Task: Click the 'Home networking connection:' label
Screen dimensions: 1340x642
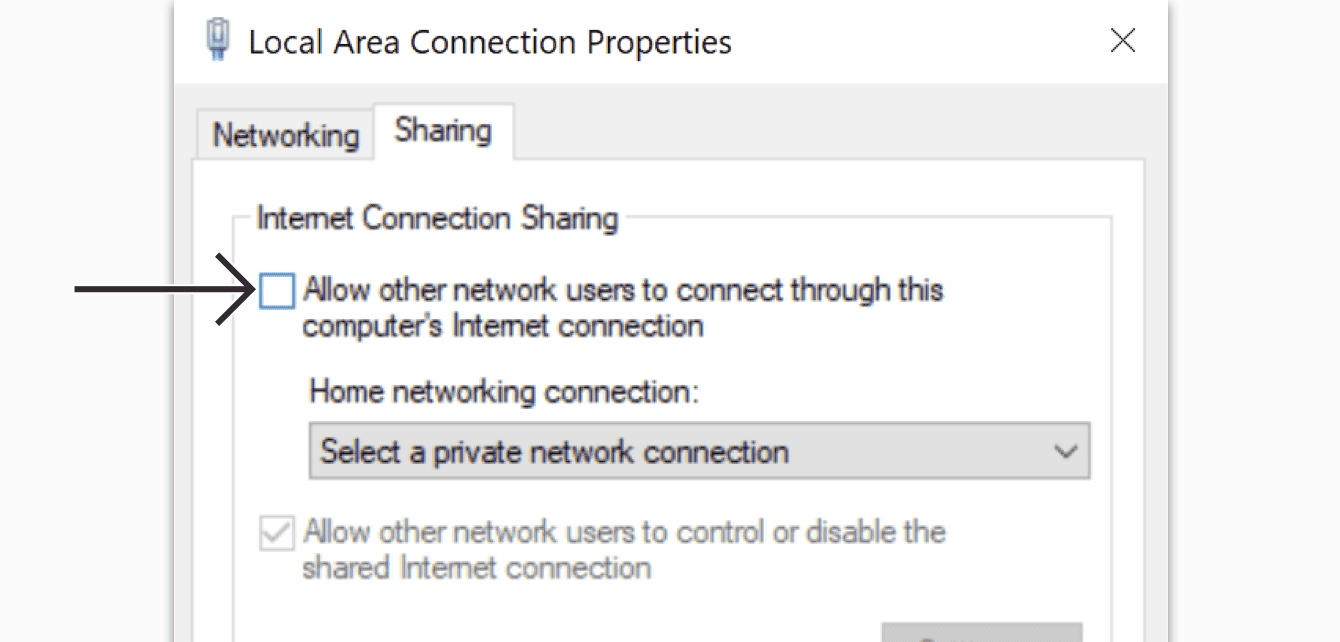Action: pyautogui.click(x=504, y=391)
